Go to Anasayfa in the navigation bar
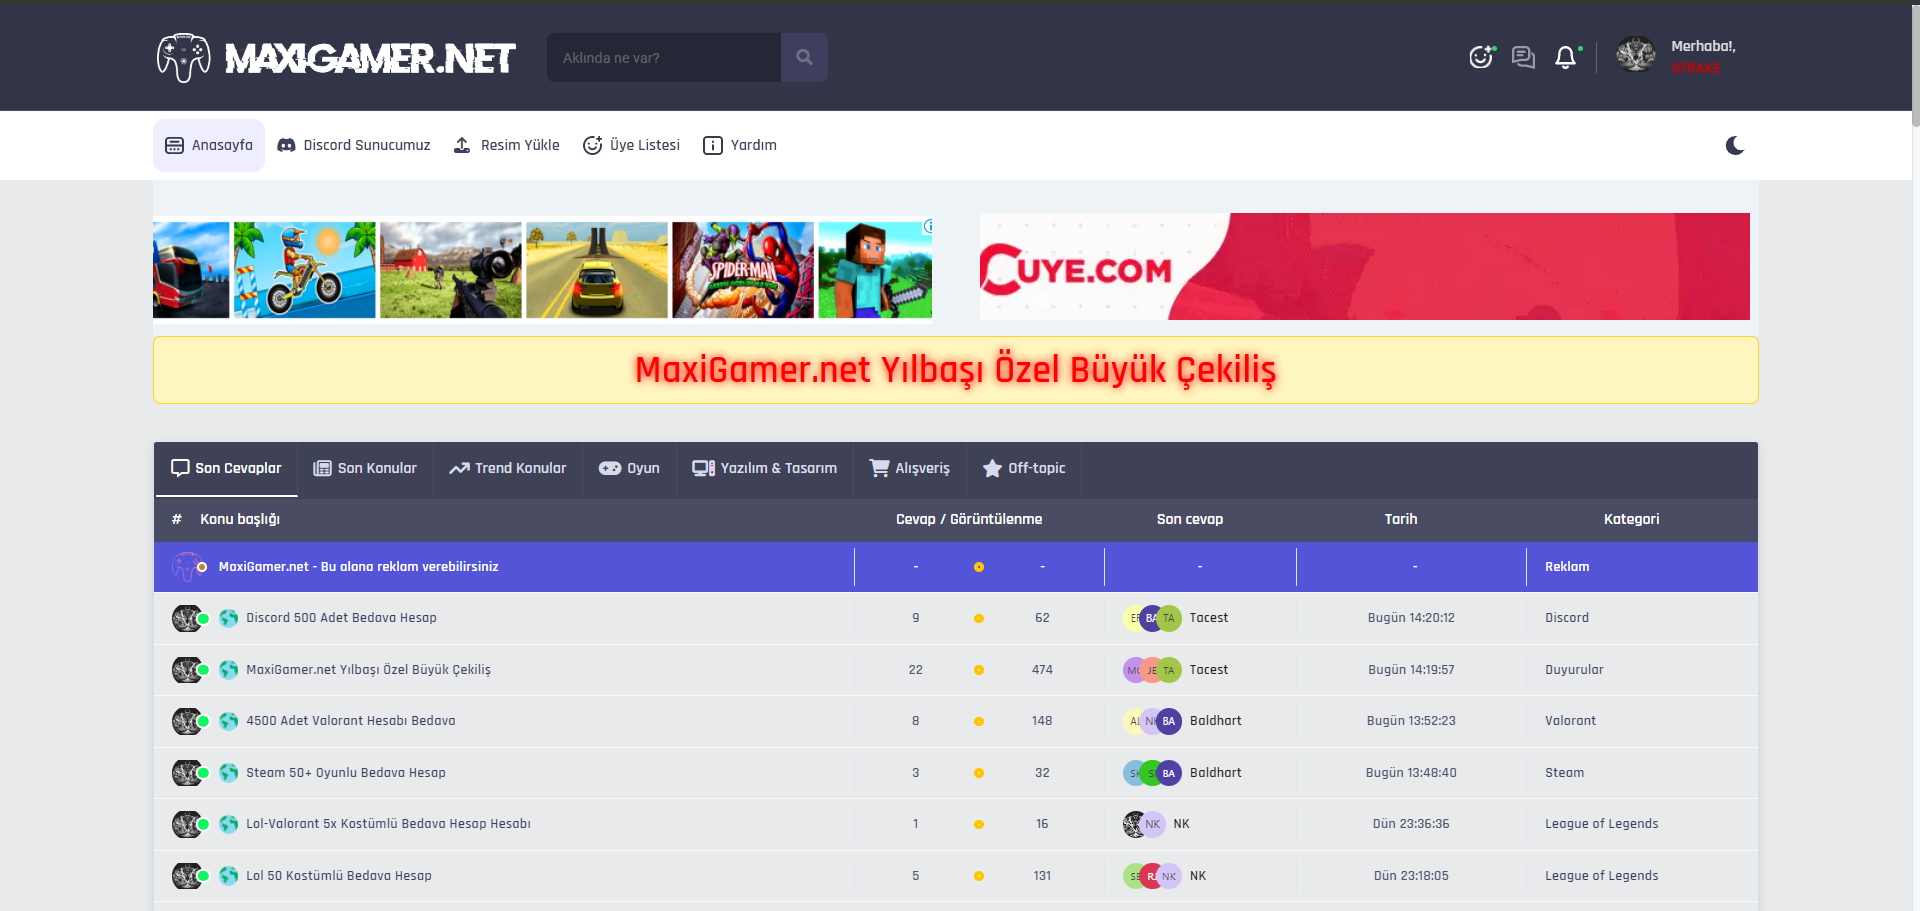1920x911 pixels. (209, 145)
